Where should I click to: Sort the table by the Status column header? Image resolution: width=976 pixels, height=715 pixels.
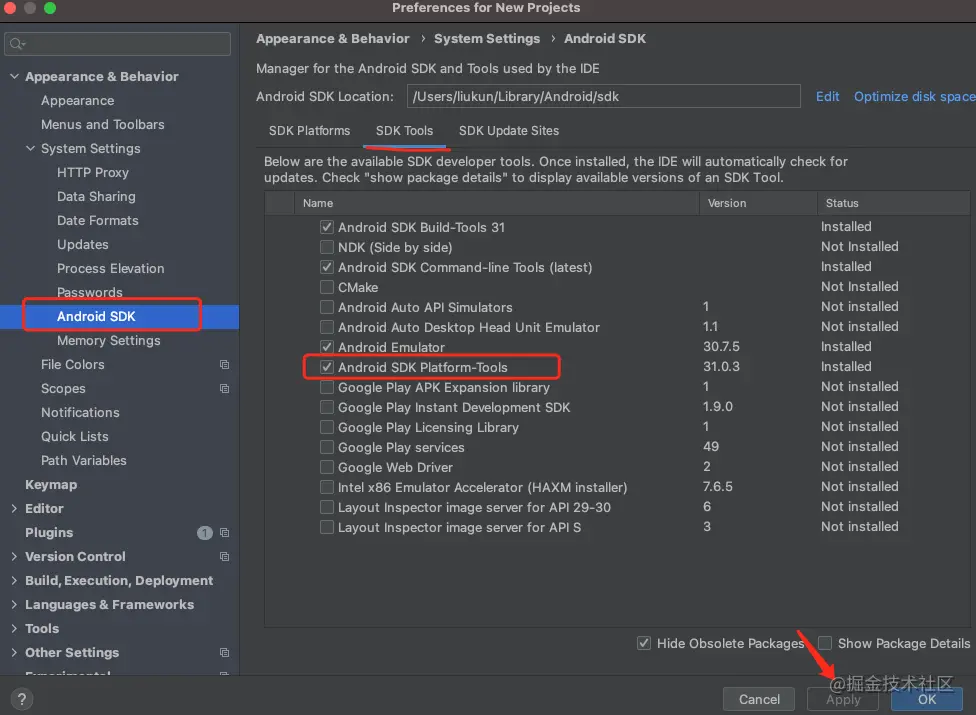tap(893, 203)
